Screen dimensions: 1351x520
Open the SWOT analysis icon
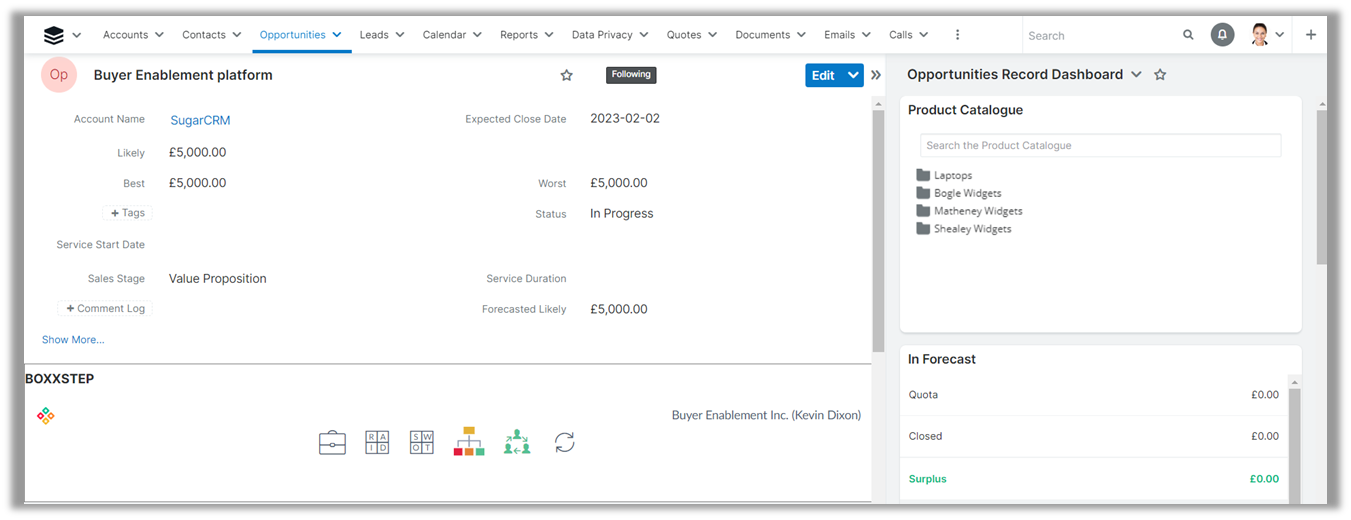coord(422,442)
